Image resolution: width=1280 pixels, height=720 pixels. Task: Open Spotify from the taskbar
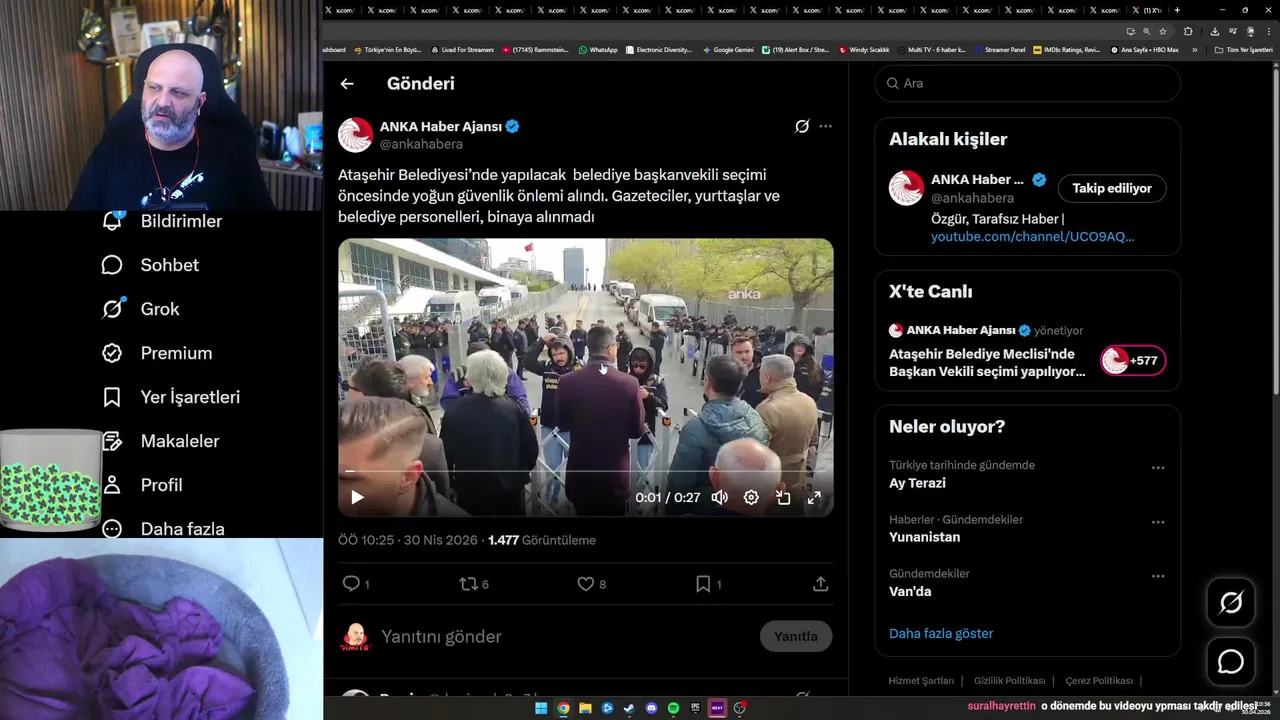coord(673,708)
